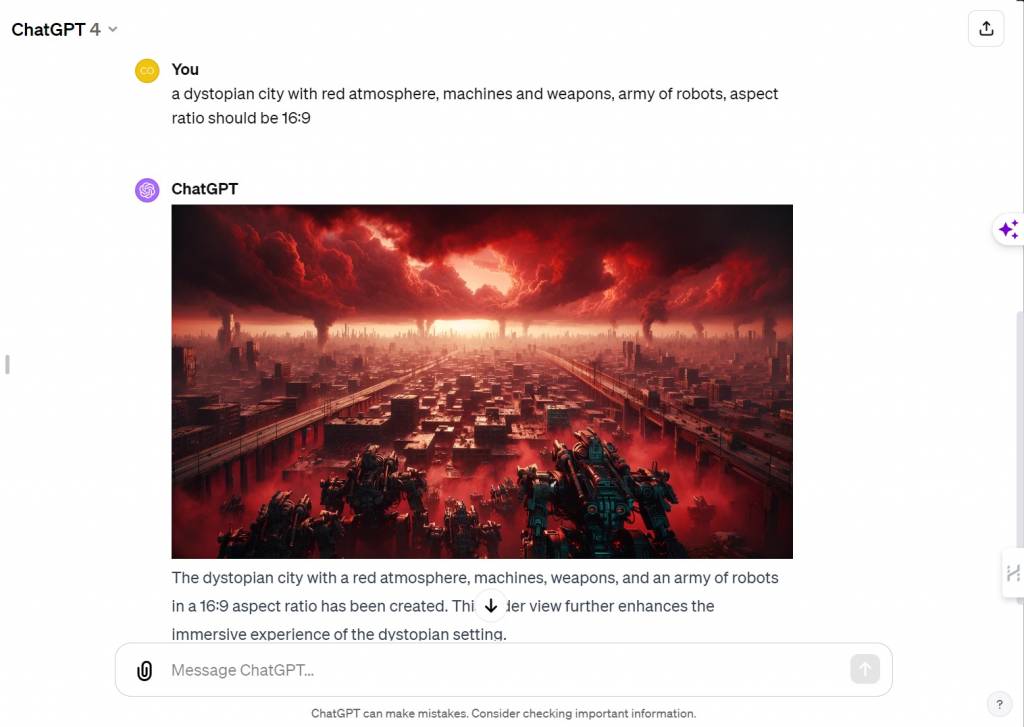
Task: Attach a file with the paperclip icon
Action: click(144, 670)
